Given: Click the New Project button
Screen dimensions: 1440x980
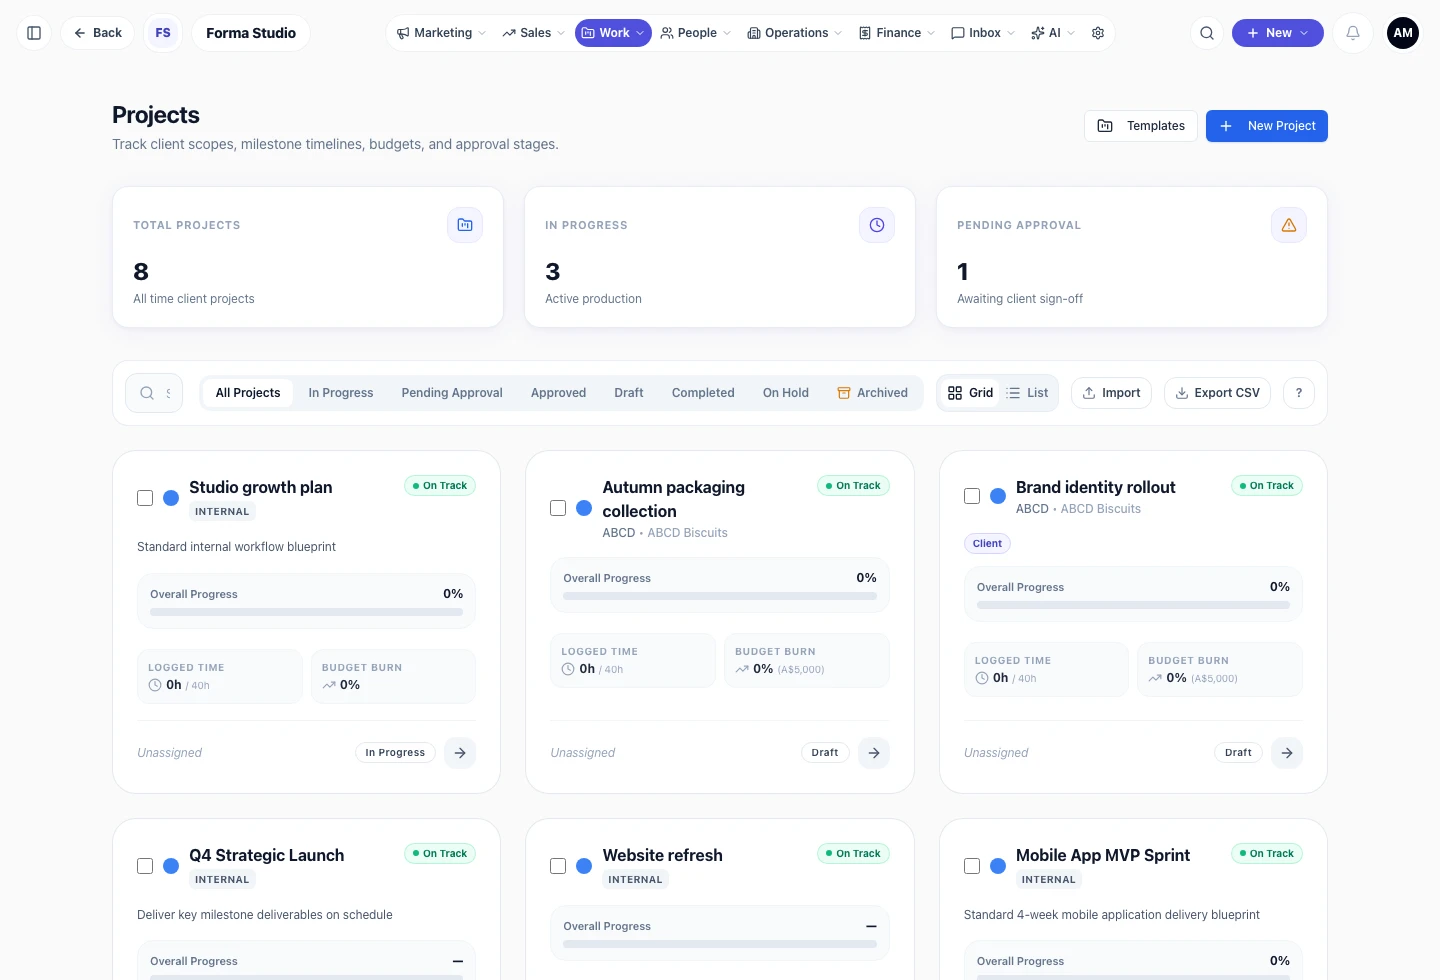Looking at the screenshot, I should (1267, 126).
